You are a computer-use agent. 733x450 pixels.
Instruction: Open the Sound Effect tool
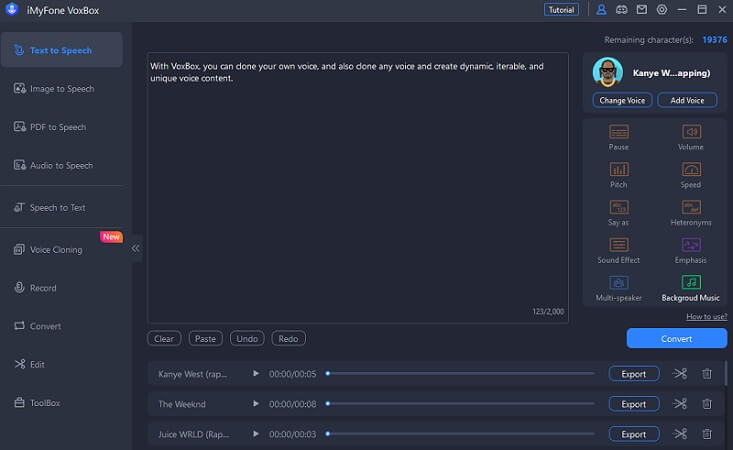click(x=618, y=250)
